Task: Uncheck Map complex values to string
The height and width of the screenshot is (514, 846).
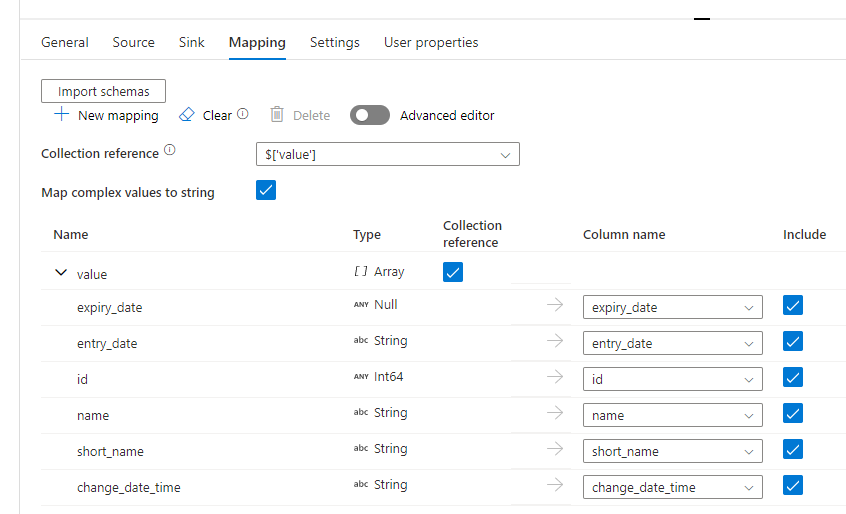Action: coord(266,190)
